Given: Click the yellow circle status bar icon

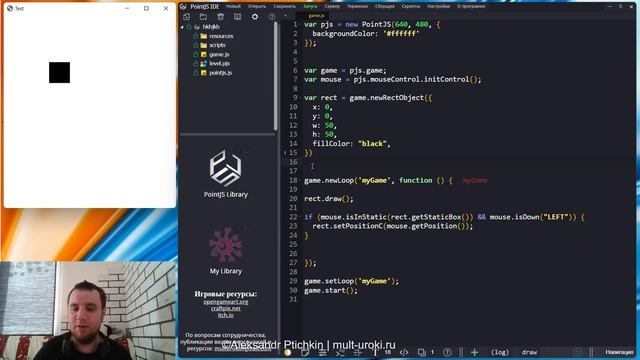Looking at the screenshot, I should click(287, 352).
